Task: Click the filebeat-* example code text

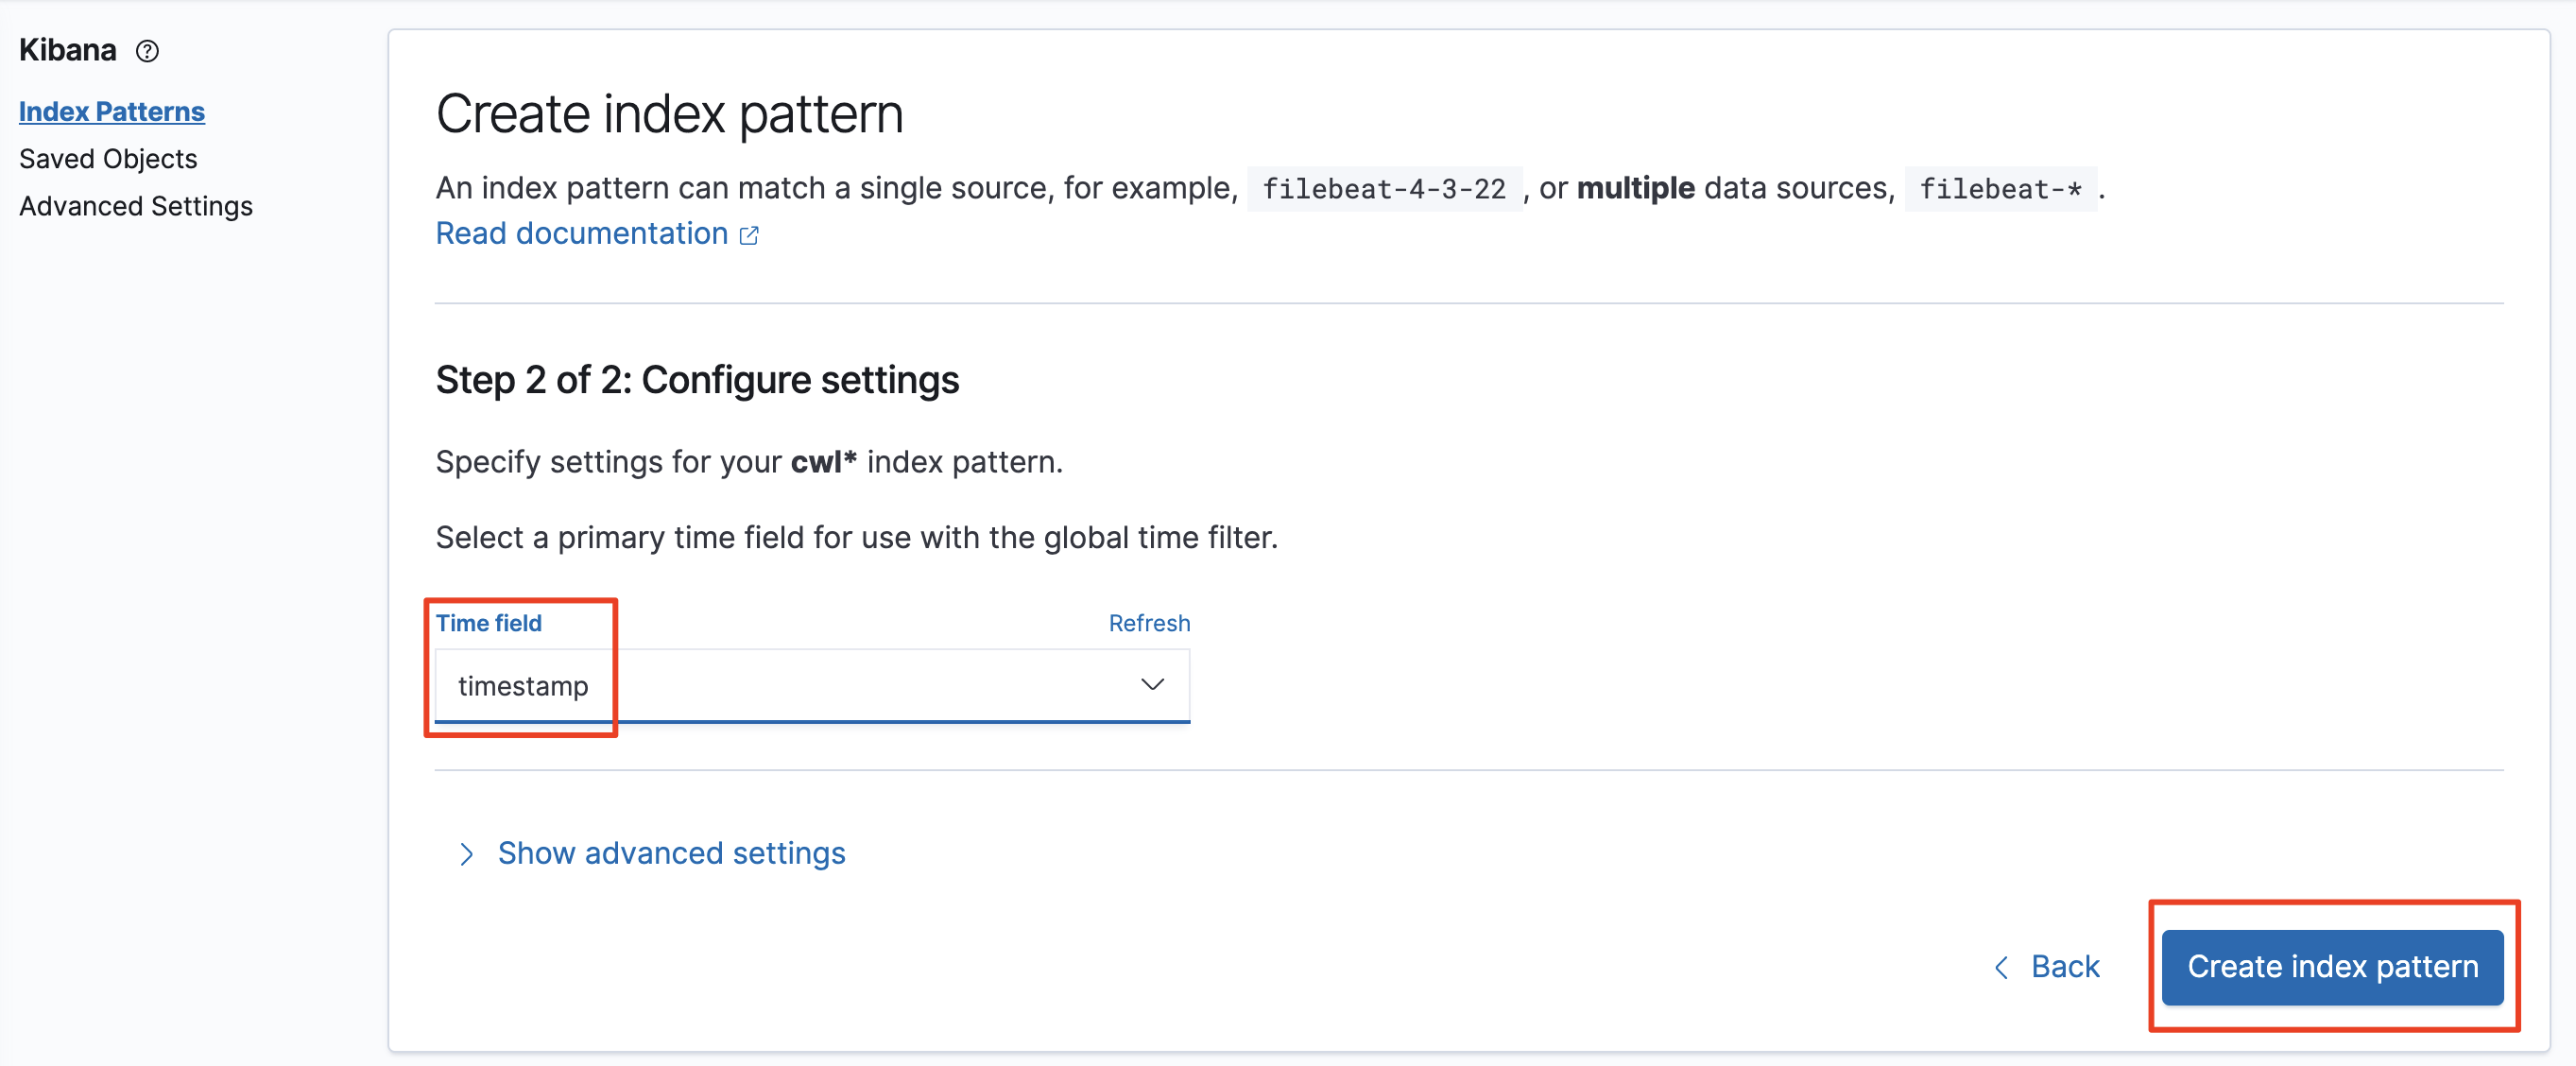Action: click(x=2000, y=189)
